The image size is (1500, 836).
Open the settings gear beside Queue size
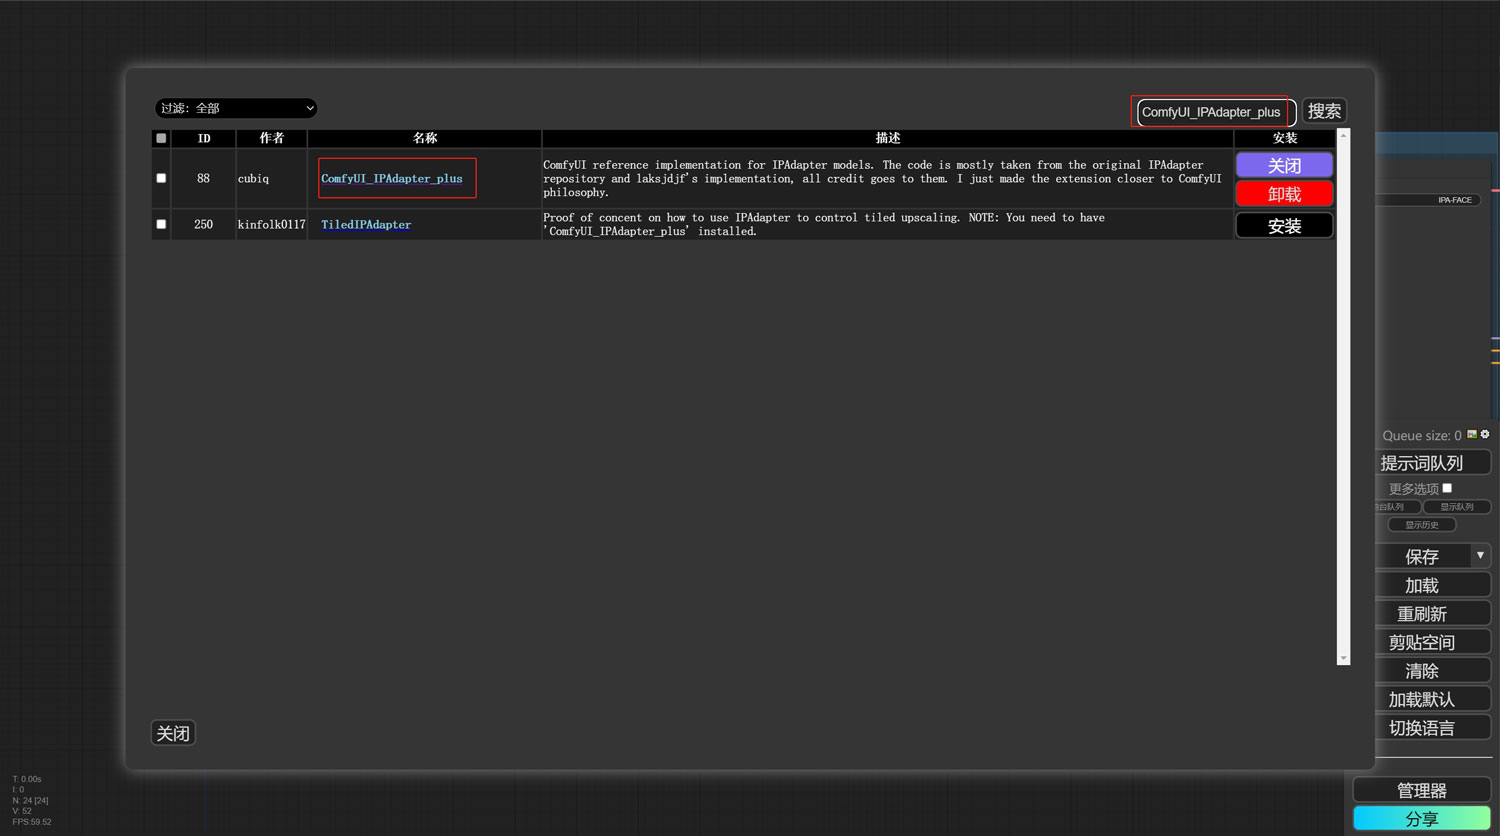pos(1485,434)
